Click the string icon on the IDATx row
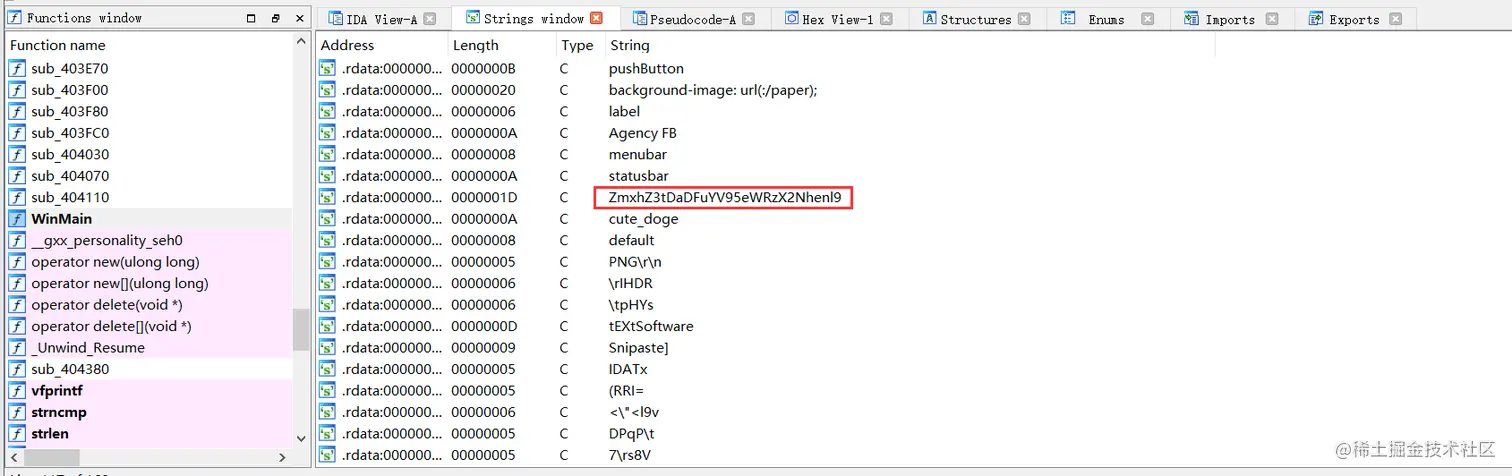The width and height of the screenshot is (1512, 476). (x=327, y=369)
